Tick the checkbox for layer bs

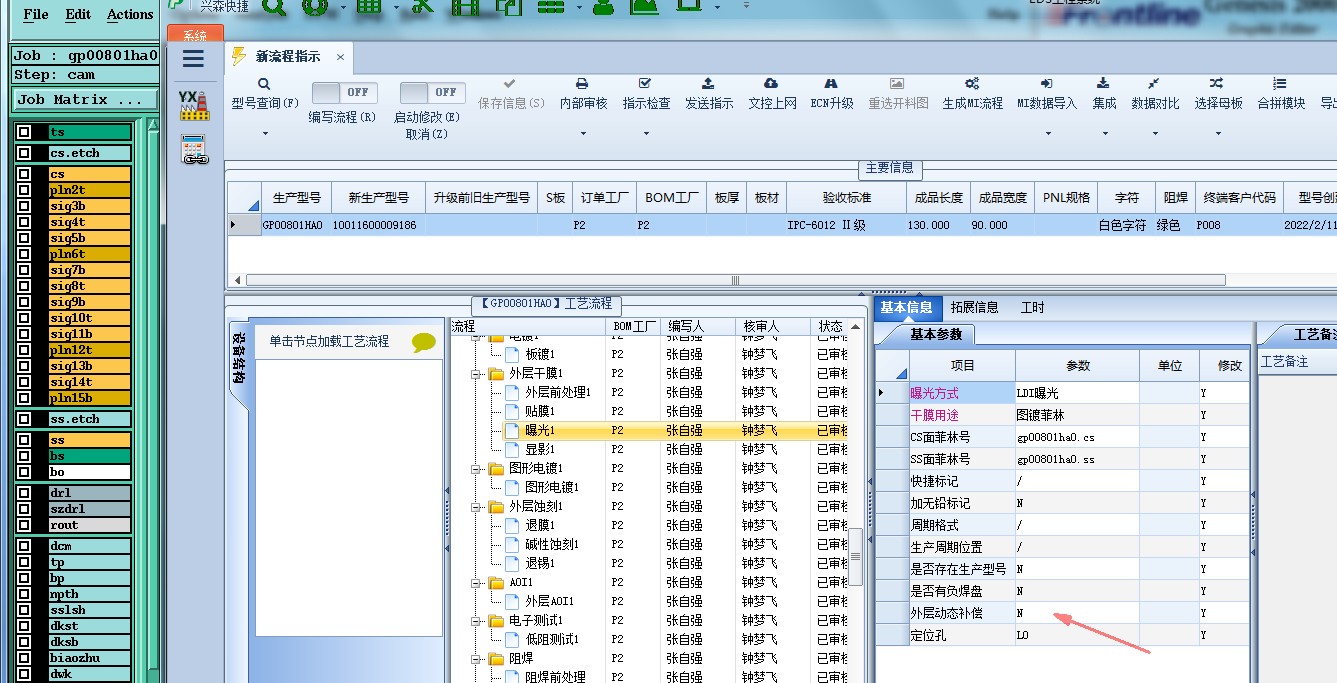24,456
